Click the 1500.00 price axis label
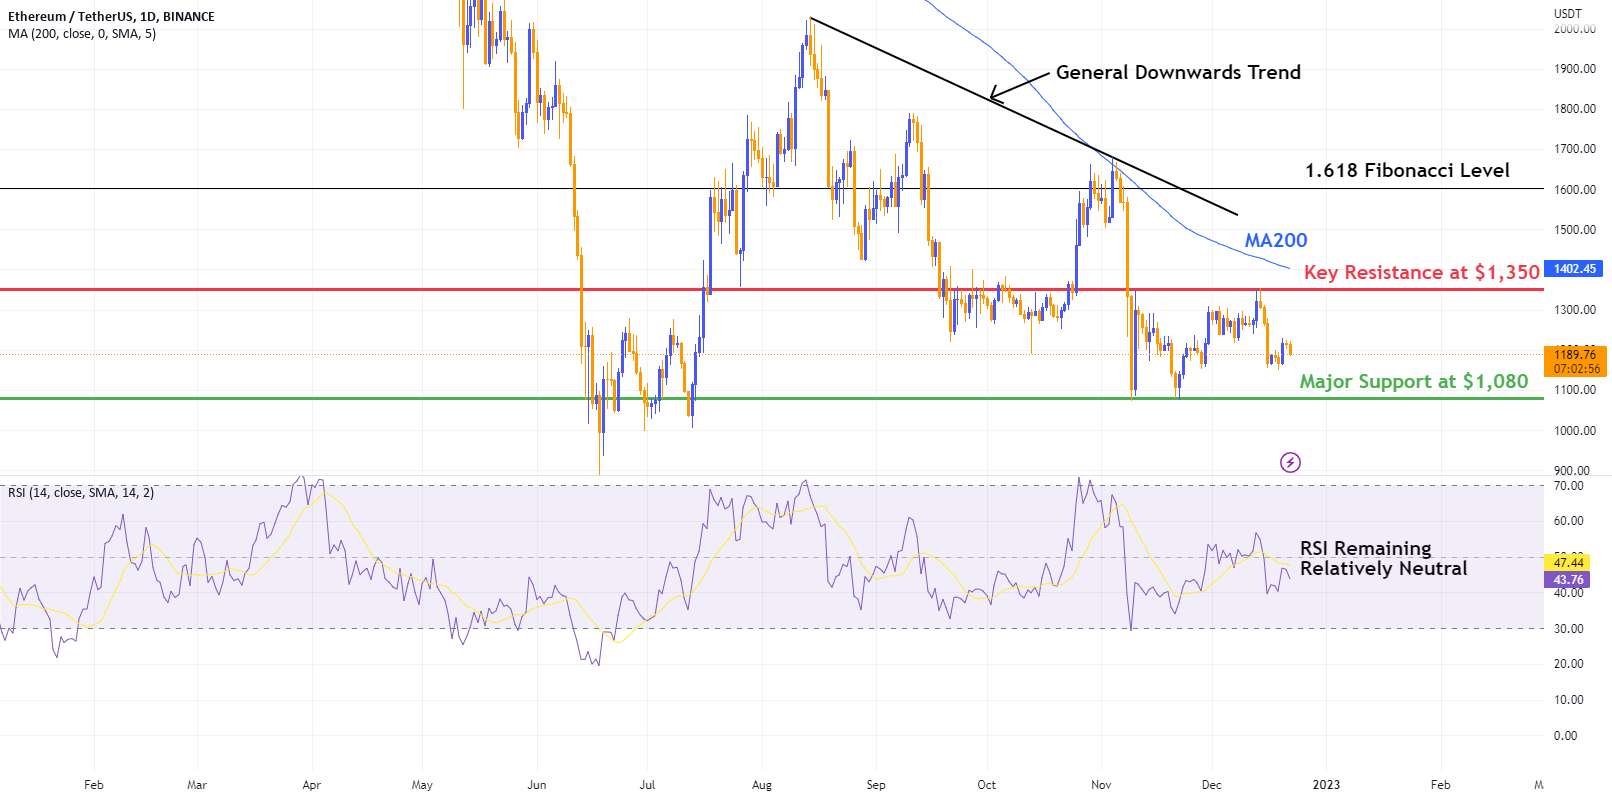 [x=1575, y=230]
